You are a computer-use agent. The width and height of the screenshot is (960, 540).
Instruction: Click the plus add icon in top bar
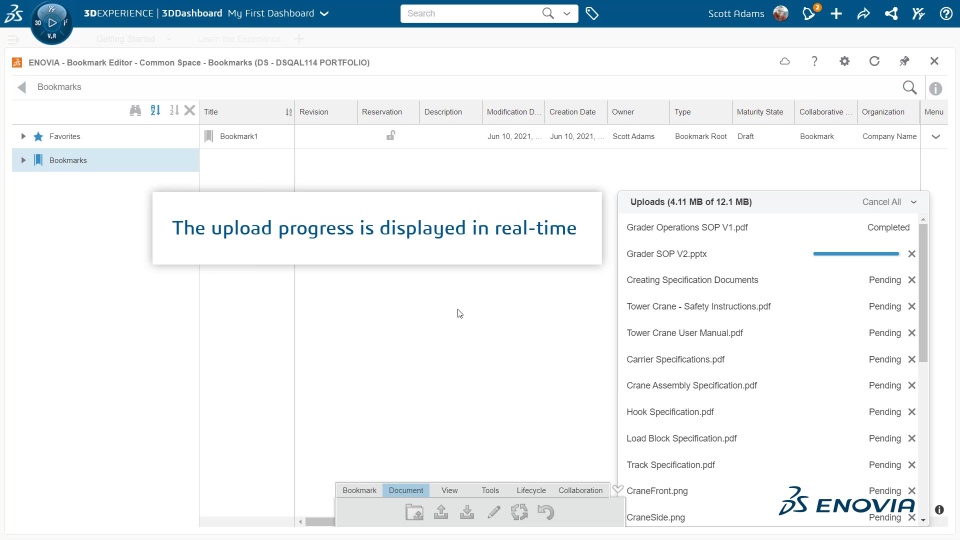click(x=836, y=13)
